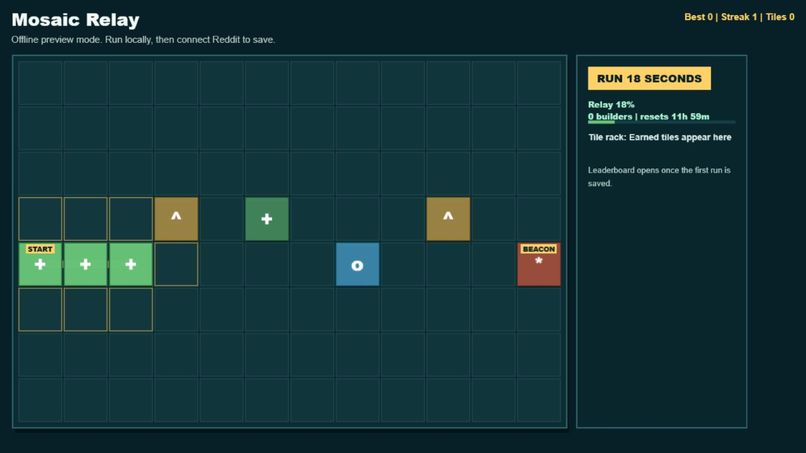Click the 'Best 0' stat
Viewport: 806px width, 453px height.
[x=698, y=17]
